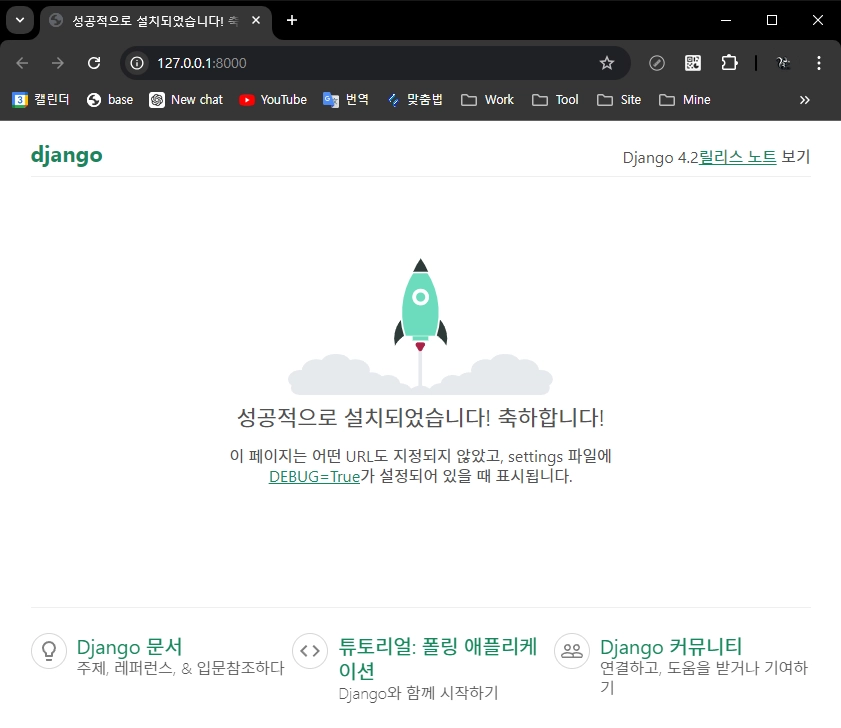
Task: Open the 캘린더 bookmark
Action: tap(41, 100)
